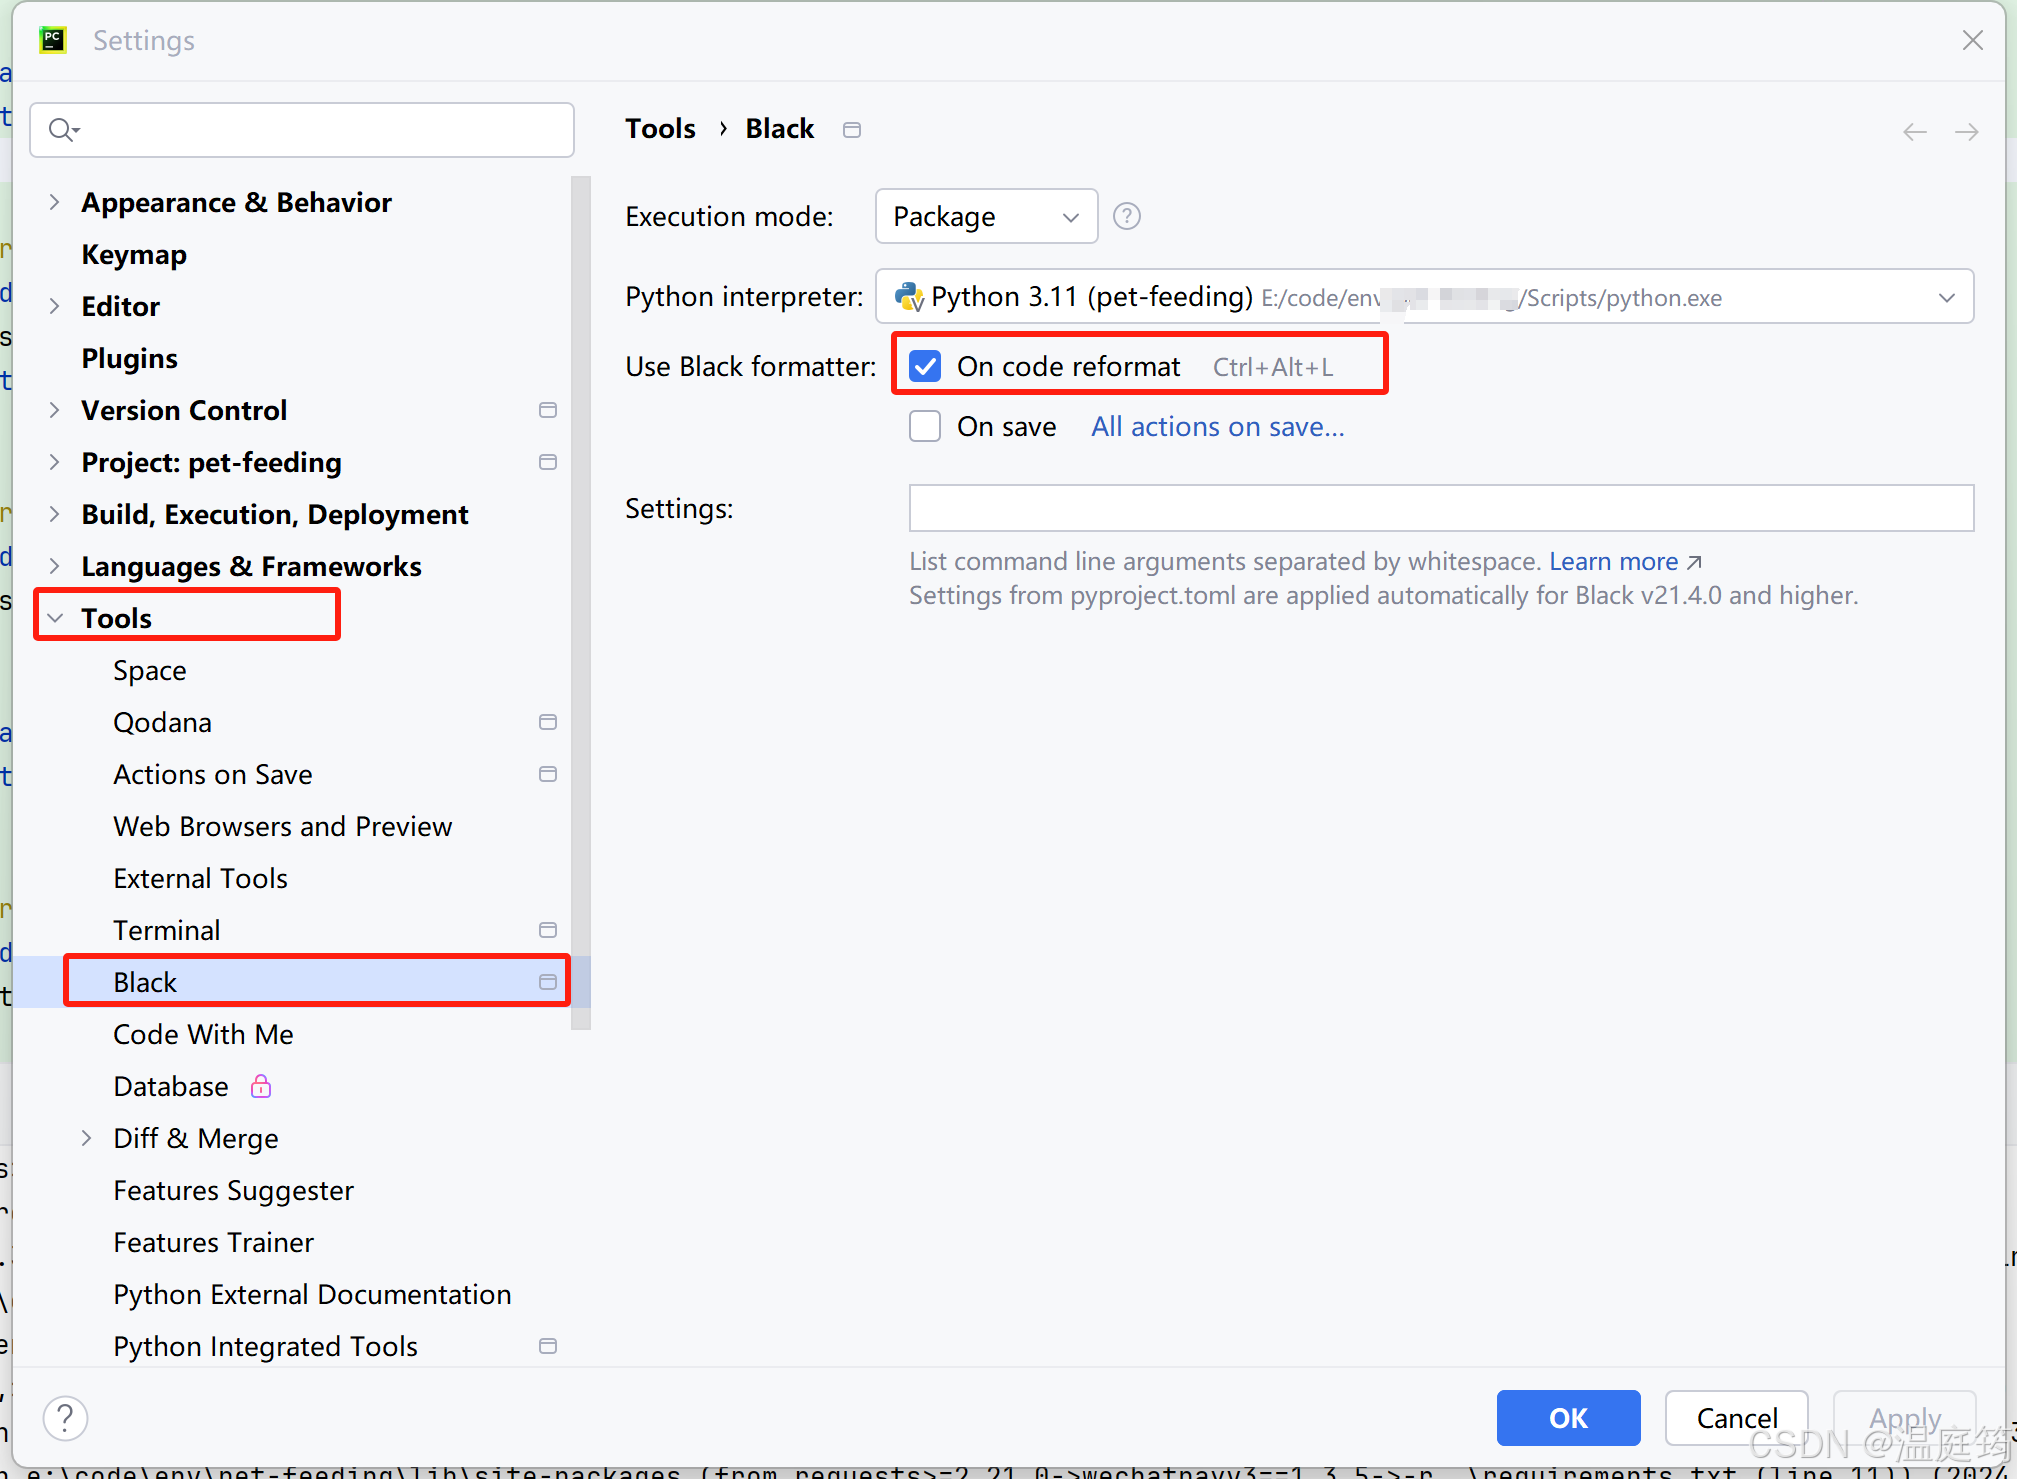Image resolution: width=2017 pixels, height=1479 pixels.
Task: Click the help icon beside Execution mode
Action: point(1126,216)
